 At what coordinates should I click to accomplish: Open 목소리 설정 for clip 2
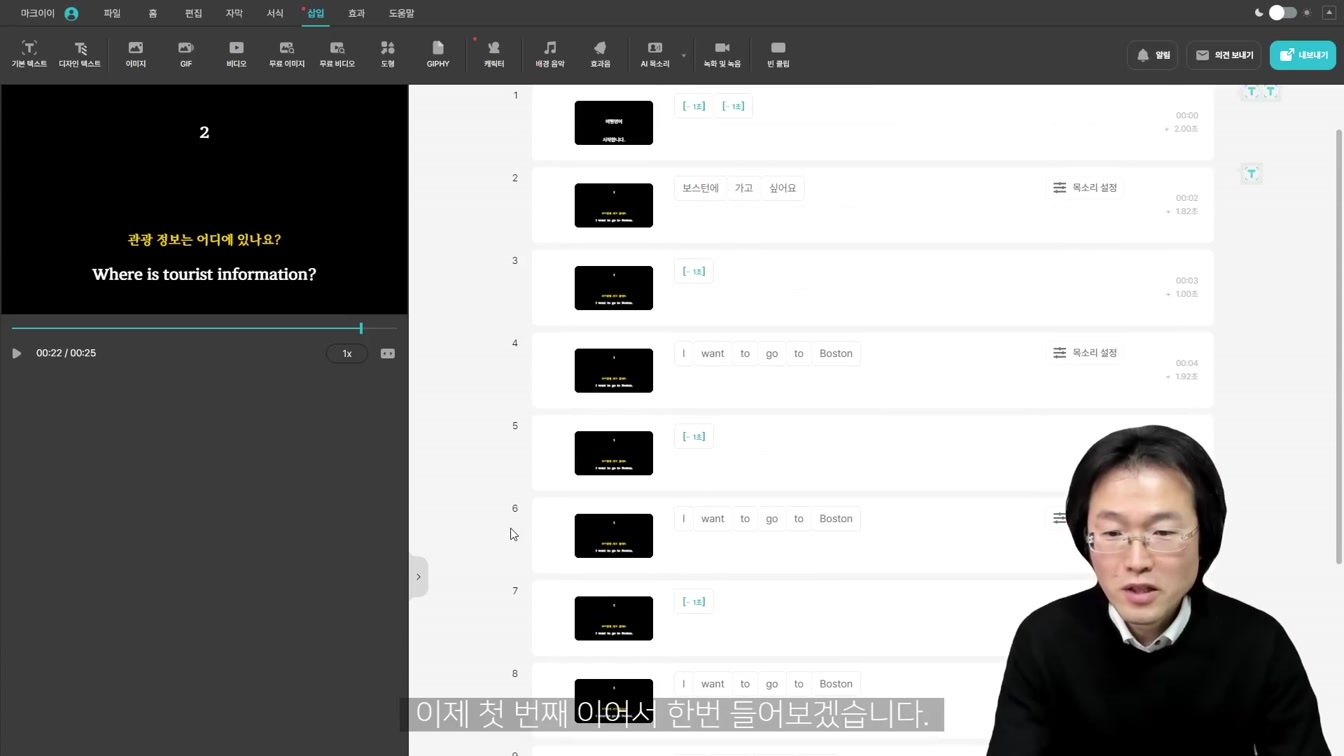pyautogui.click(x=1085, y=188)
